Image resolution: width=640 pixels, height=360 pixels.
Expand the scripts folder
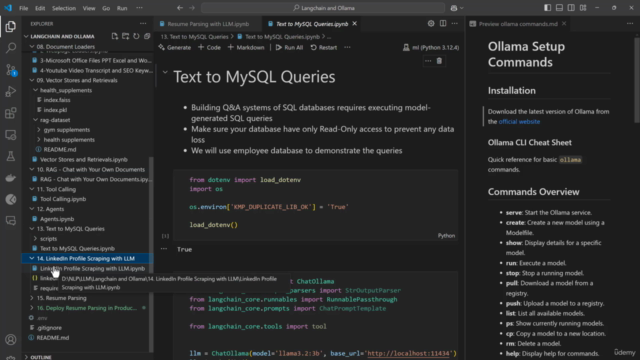(36, 239)
